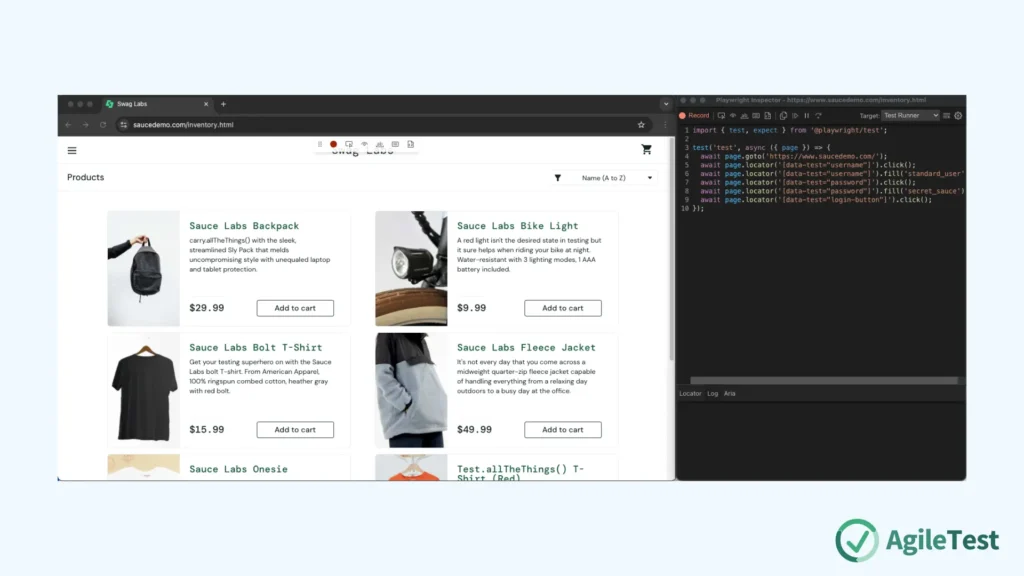Click the Step over icon in Inspector
The image size is (1024, 576).
818,116
